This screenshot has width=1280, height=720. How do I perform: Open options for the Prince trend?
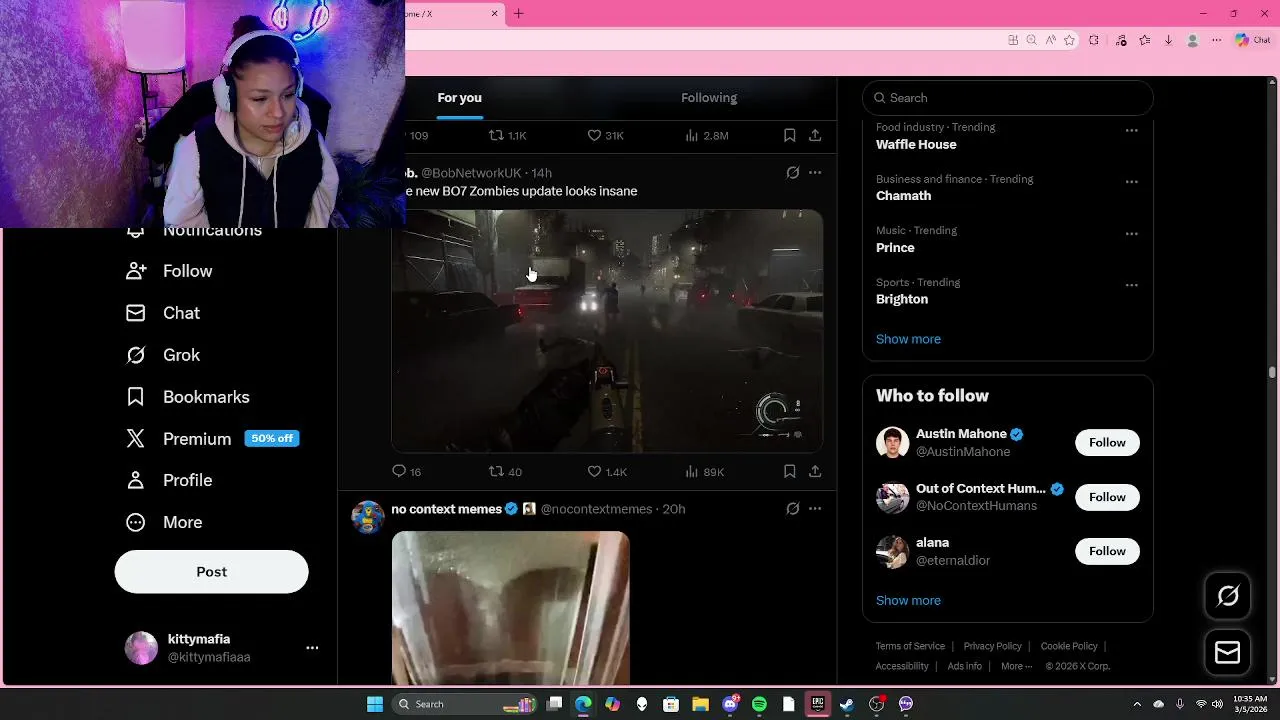(x=1131, y=233)
